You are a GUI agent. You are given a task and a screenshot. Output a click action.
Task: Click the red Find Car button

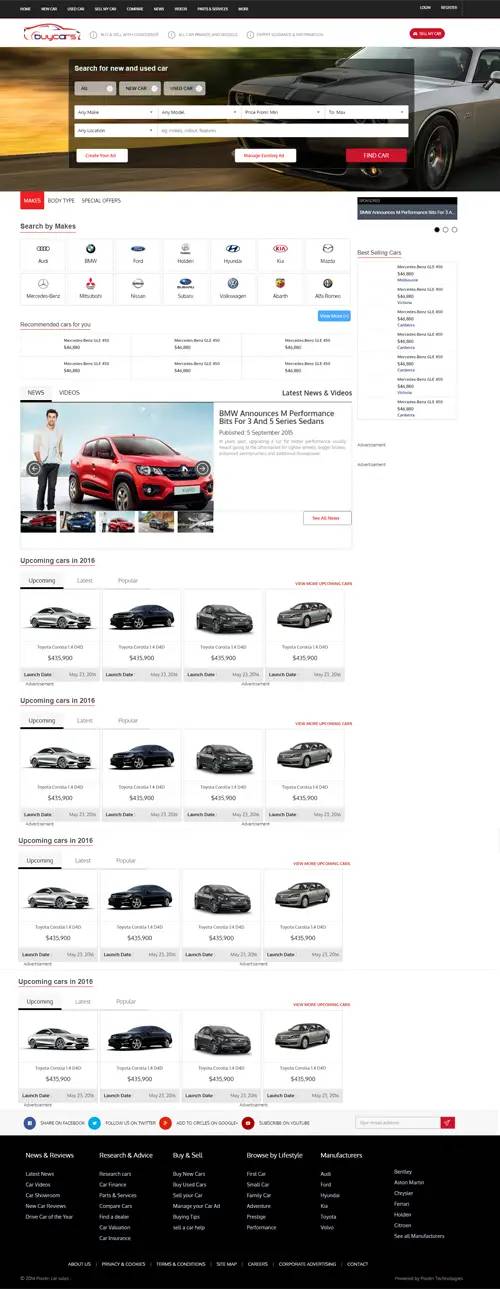tap(376, 155)
